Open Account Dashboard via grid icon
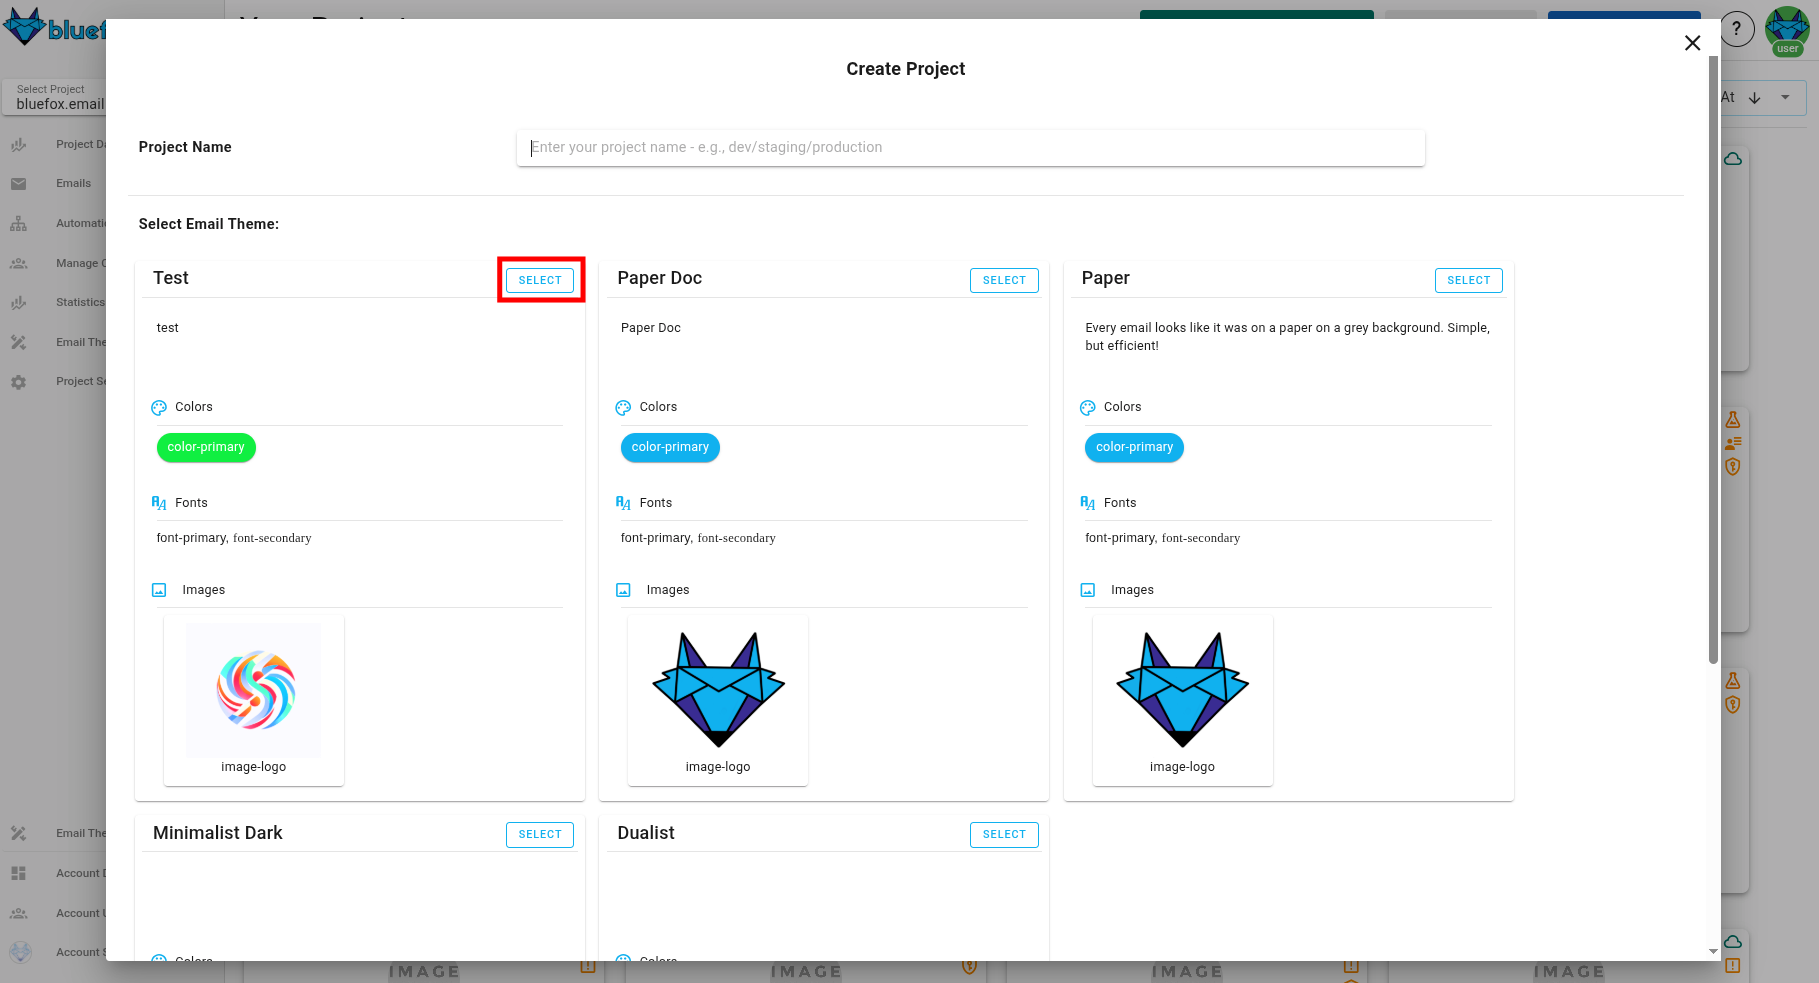Viewport: 1819px width, 983px height. [18, 872]
